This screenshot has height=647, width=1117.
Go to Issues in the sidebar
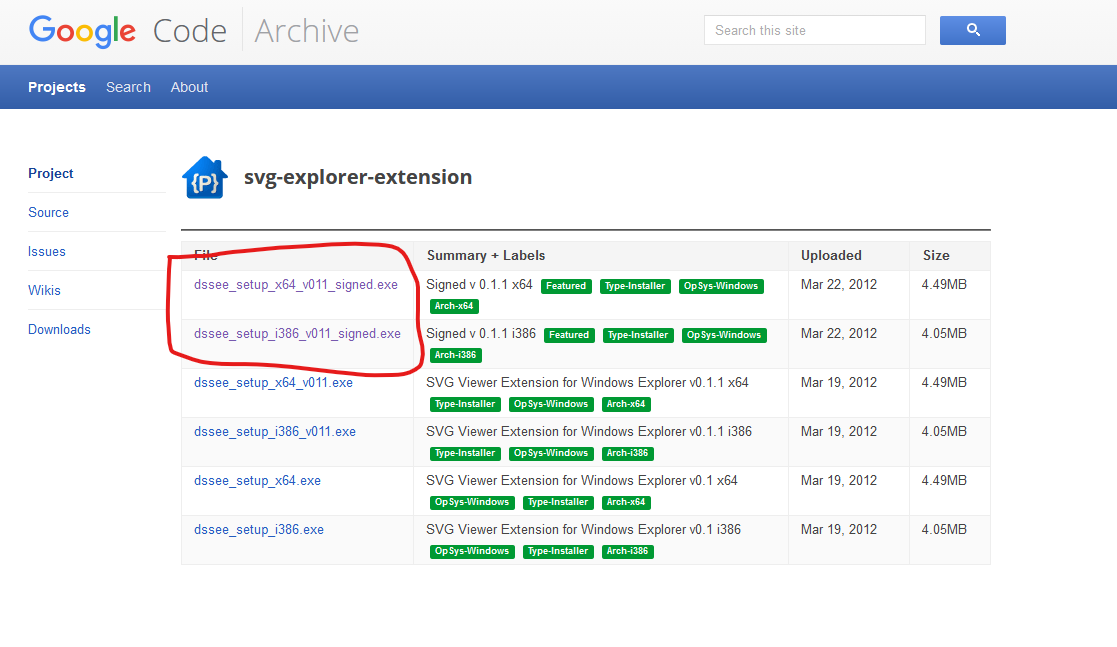46,252
